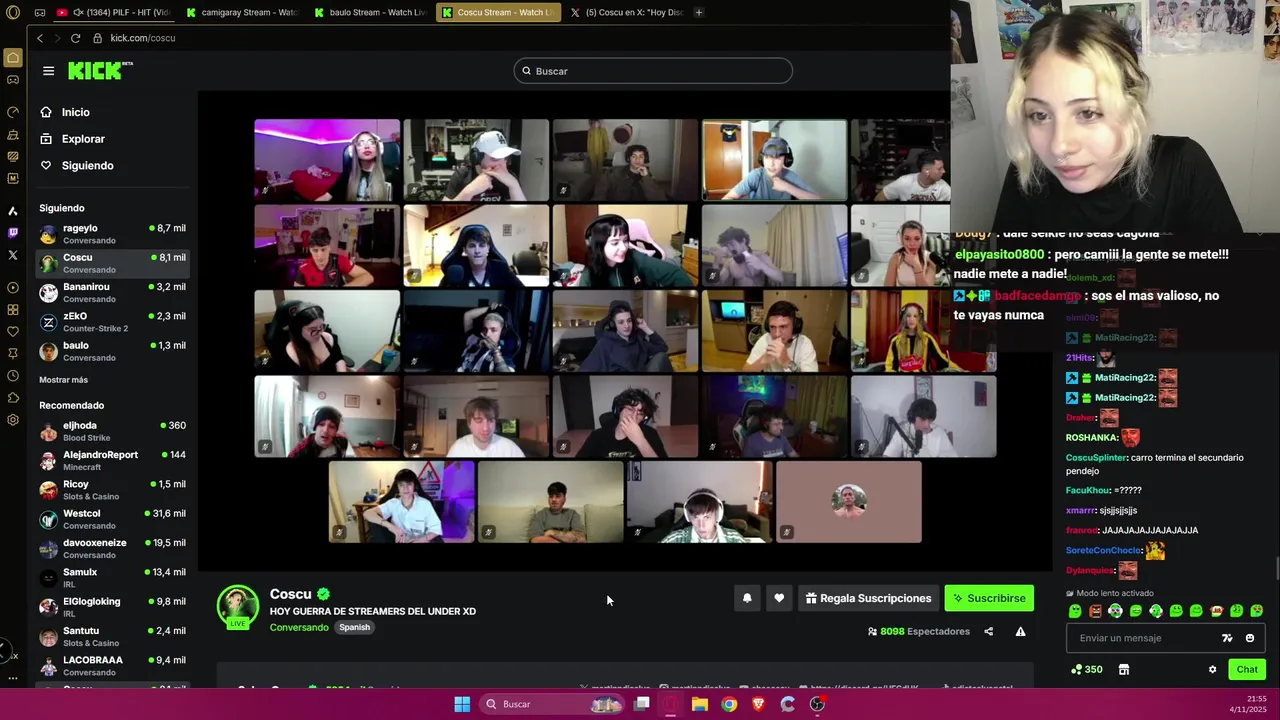Image resolution: width=1280 pixels, height=720 pixels.
Task: Open rageylo channel in followed list
Action: (x=112, y=234)
